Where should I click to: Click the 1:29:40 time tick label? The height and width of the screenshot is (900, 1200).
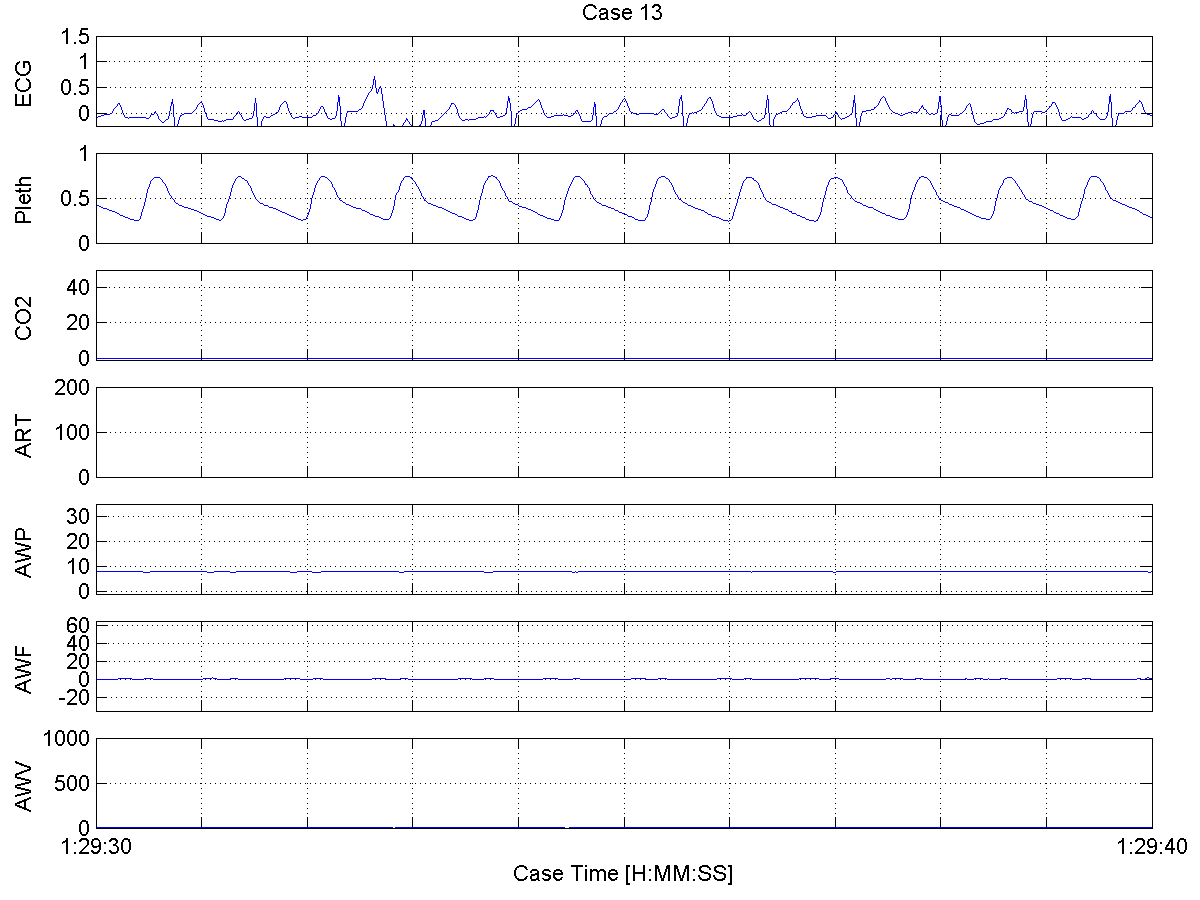click(x=1150, y=846)
